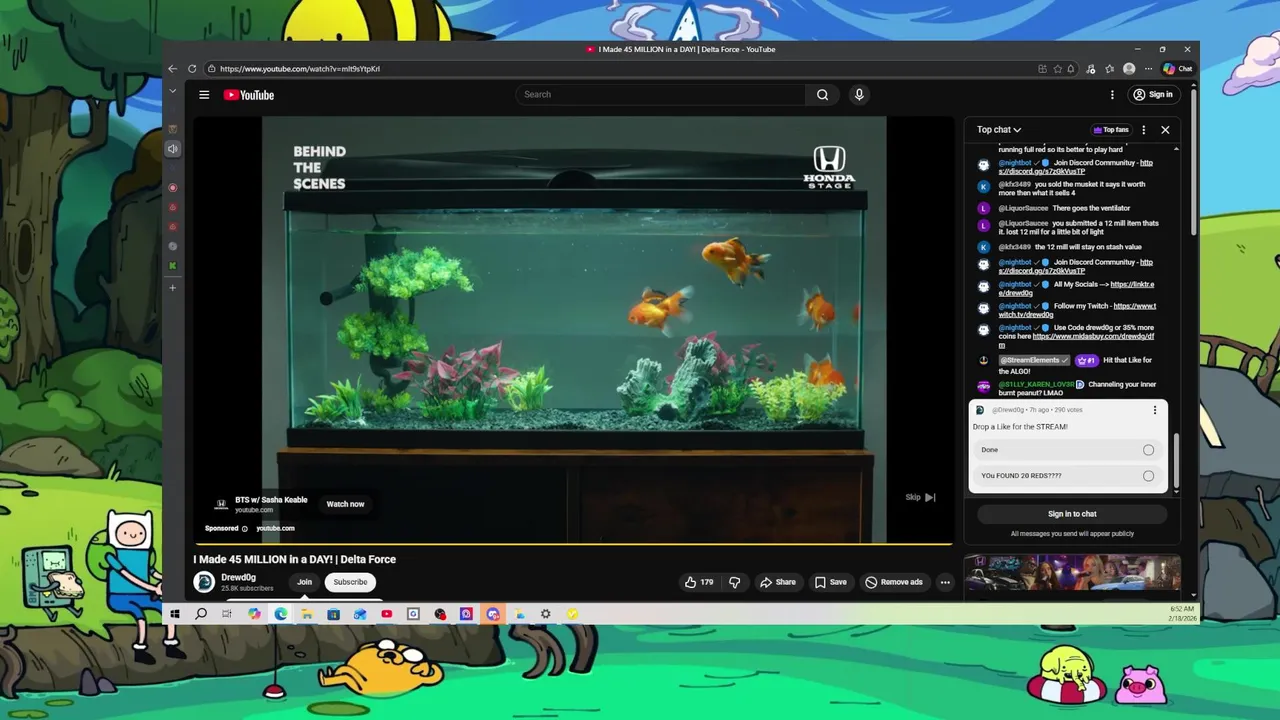
Task: Open Edge favorites list icon
Action: [1109, 69]
